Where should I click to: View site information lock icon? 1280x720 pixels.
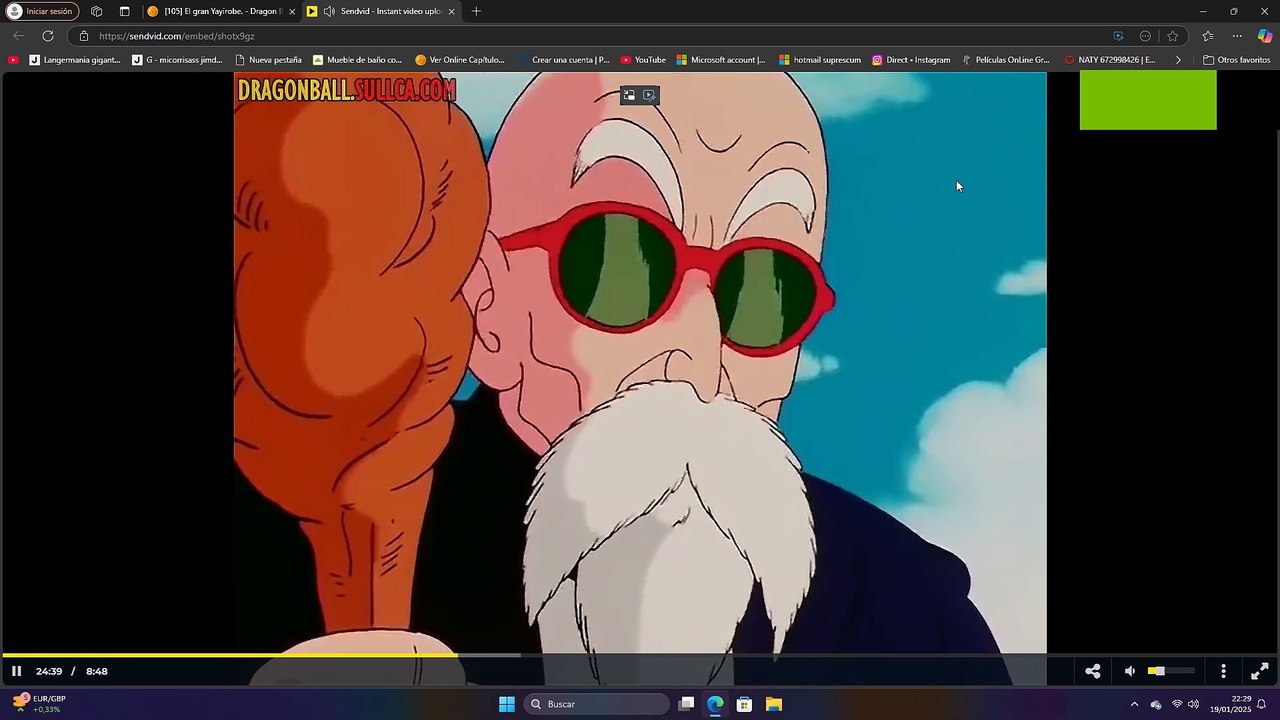(x=84, y=36)
